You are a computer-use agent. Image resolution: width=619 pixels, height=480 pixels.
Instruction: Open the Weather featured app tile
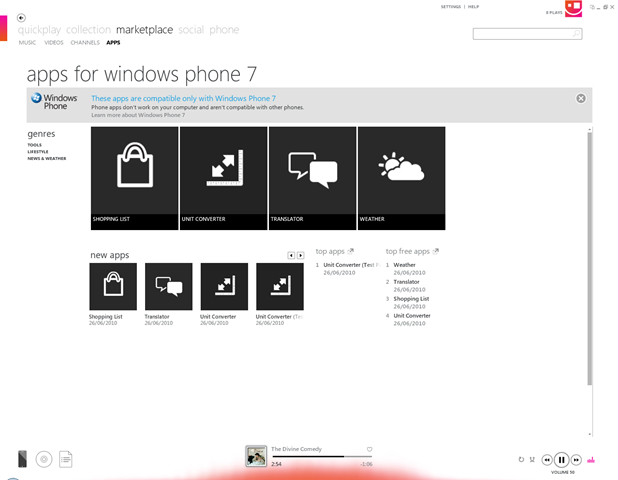(x=401, y=178)
